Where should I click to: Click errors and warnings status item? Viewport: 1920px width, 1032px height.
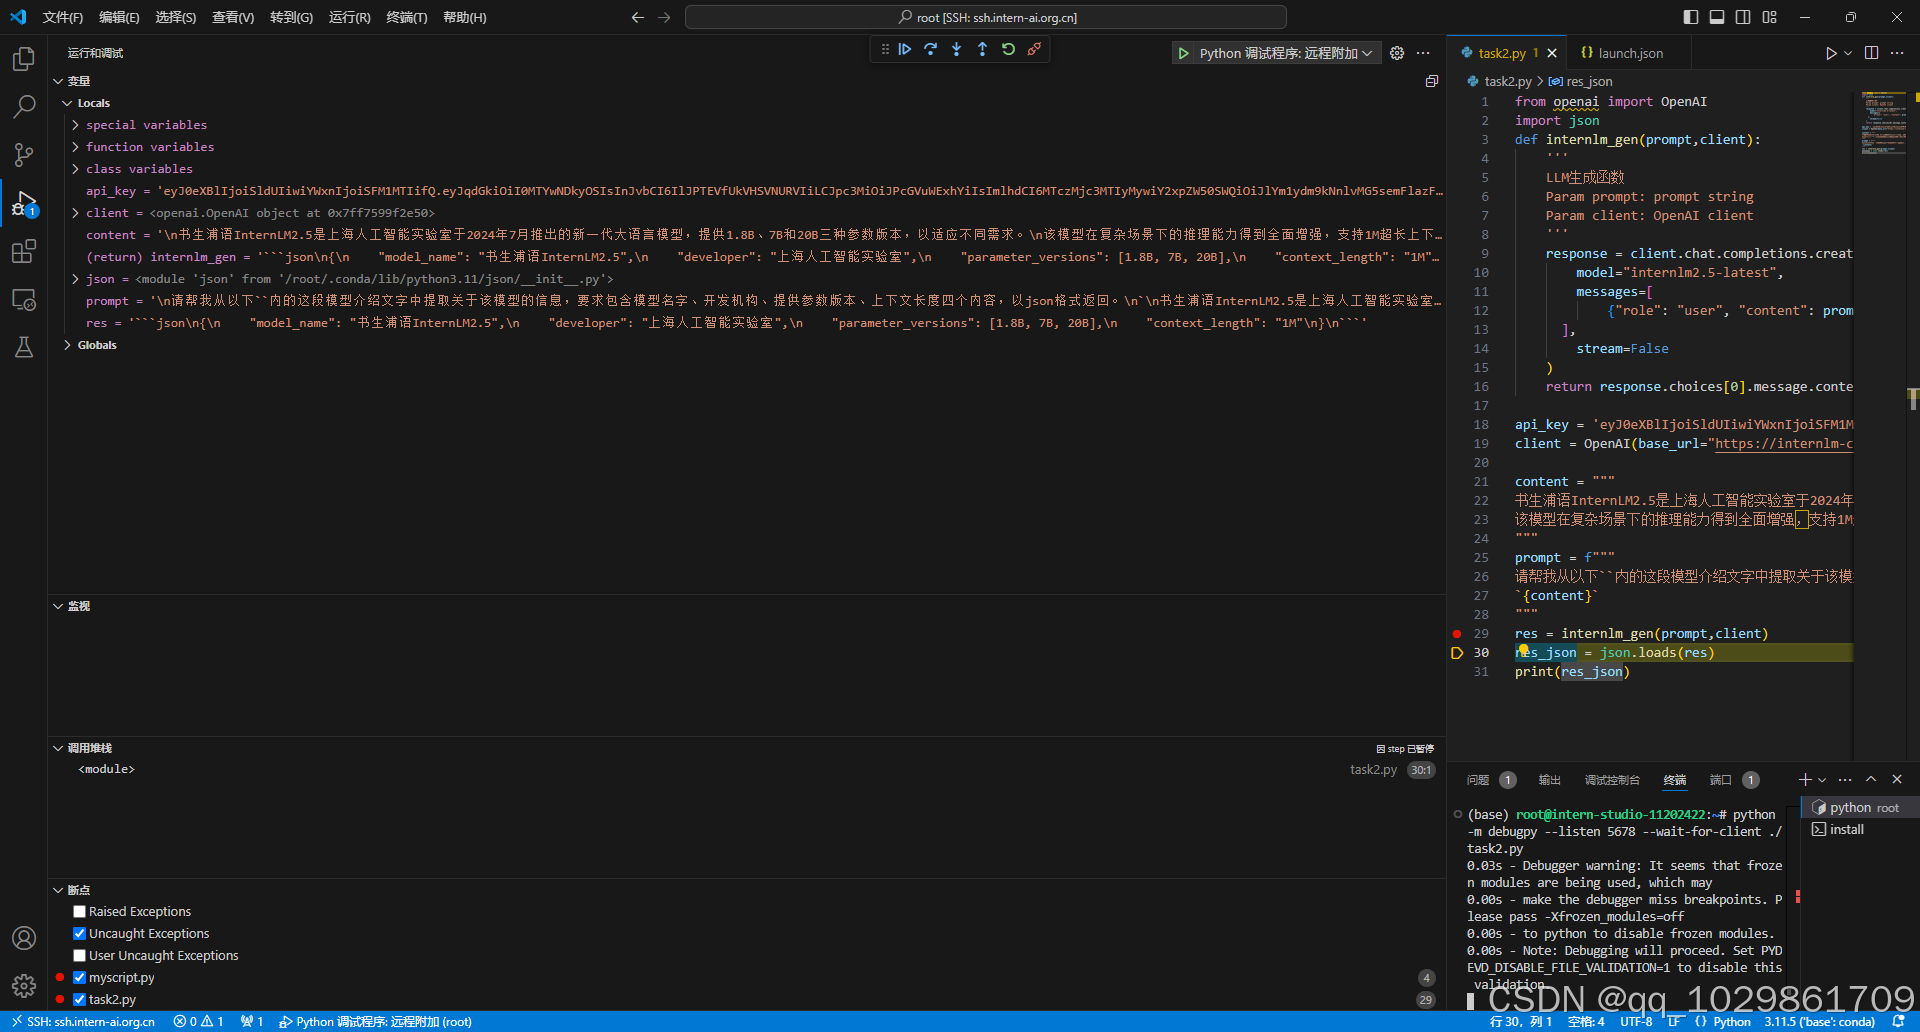click(x=198, y=1022)
